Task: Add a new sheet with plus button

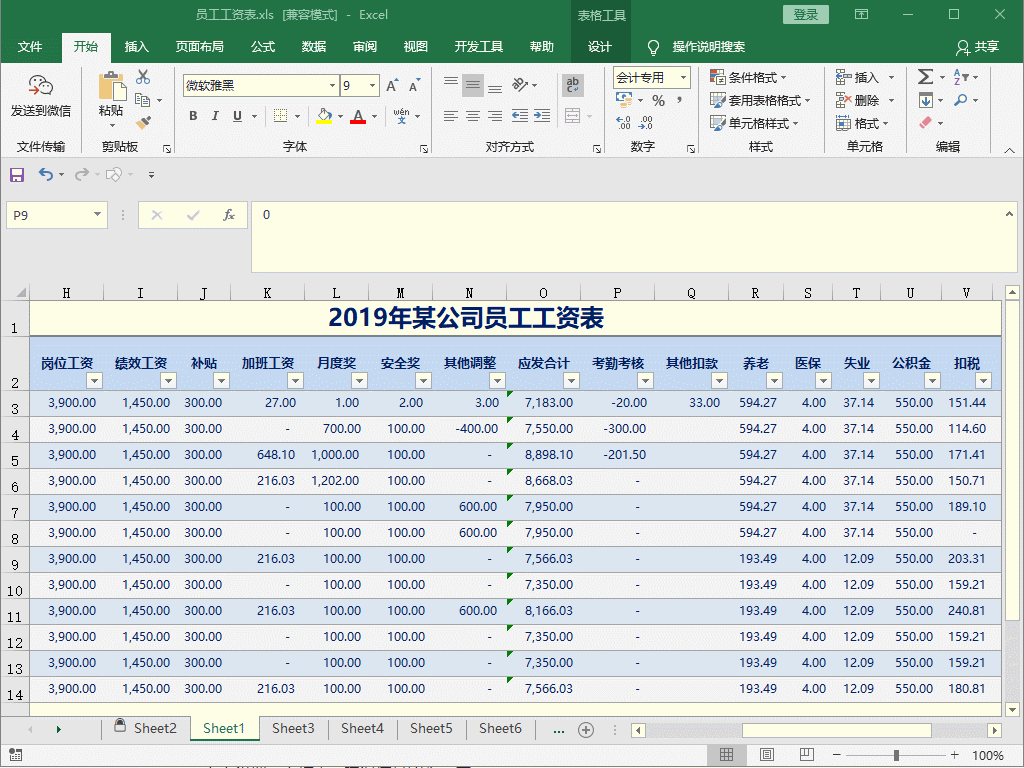Action: [586, 730]
